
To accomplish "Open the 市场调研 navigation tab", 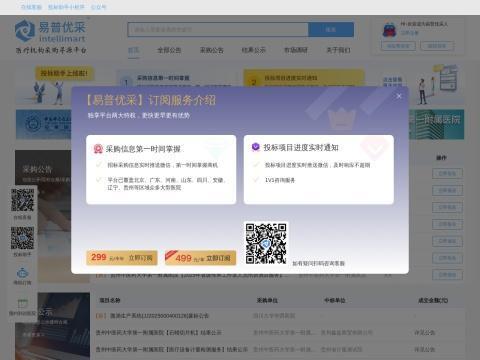I will [x=296, y=50].
